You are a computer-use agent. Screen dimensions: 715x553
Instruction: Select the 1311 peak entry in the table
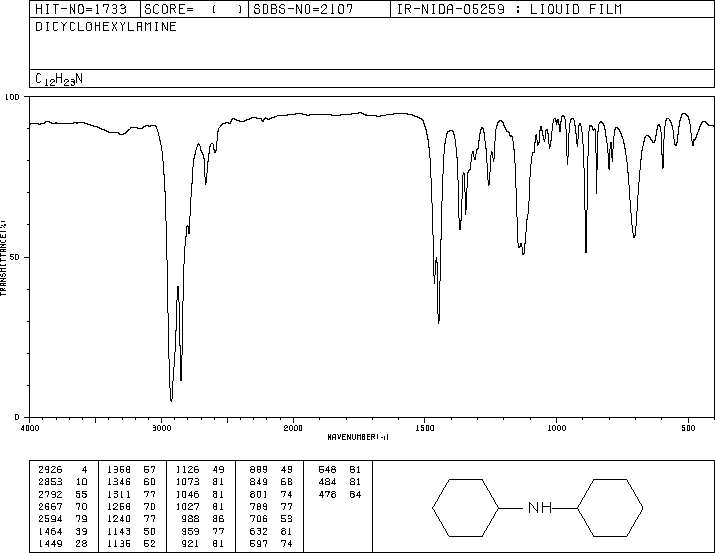[x=131, y=494]
